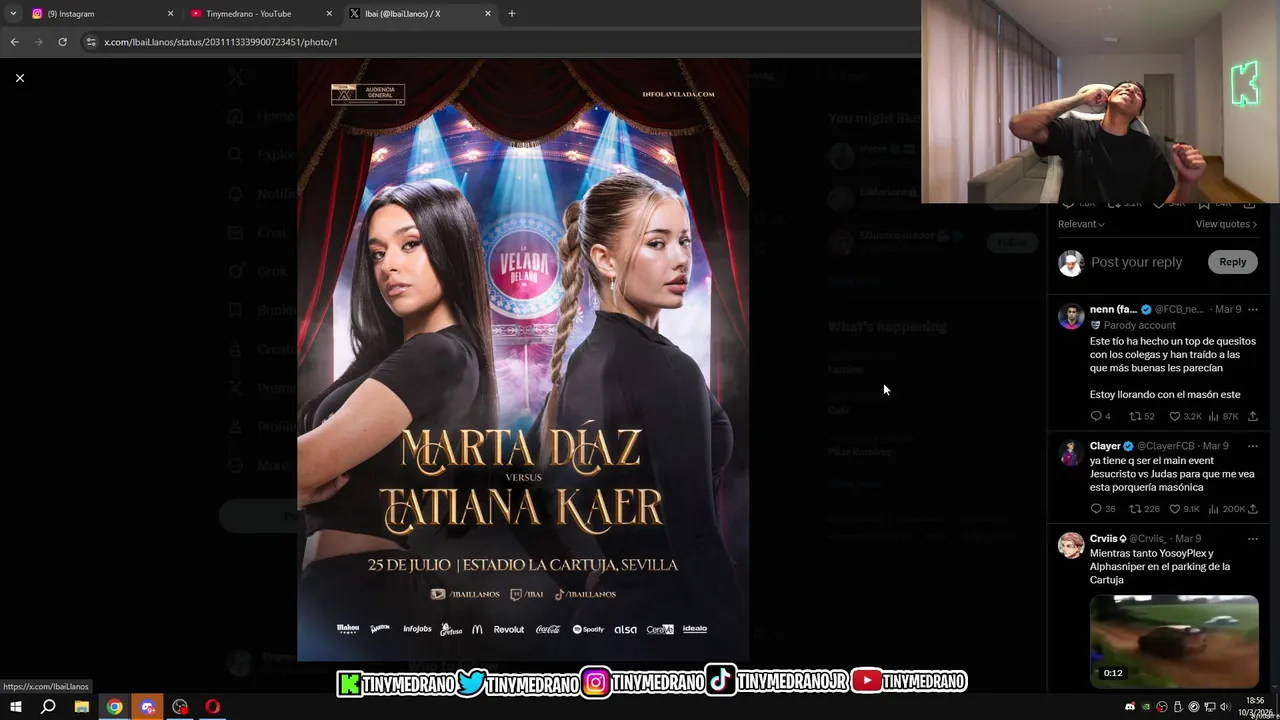Play the 0:12 video in Crviis's reply
The image size is (1280, 720).
[x=1174, y=641]
